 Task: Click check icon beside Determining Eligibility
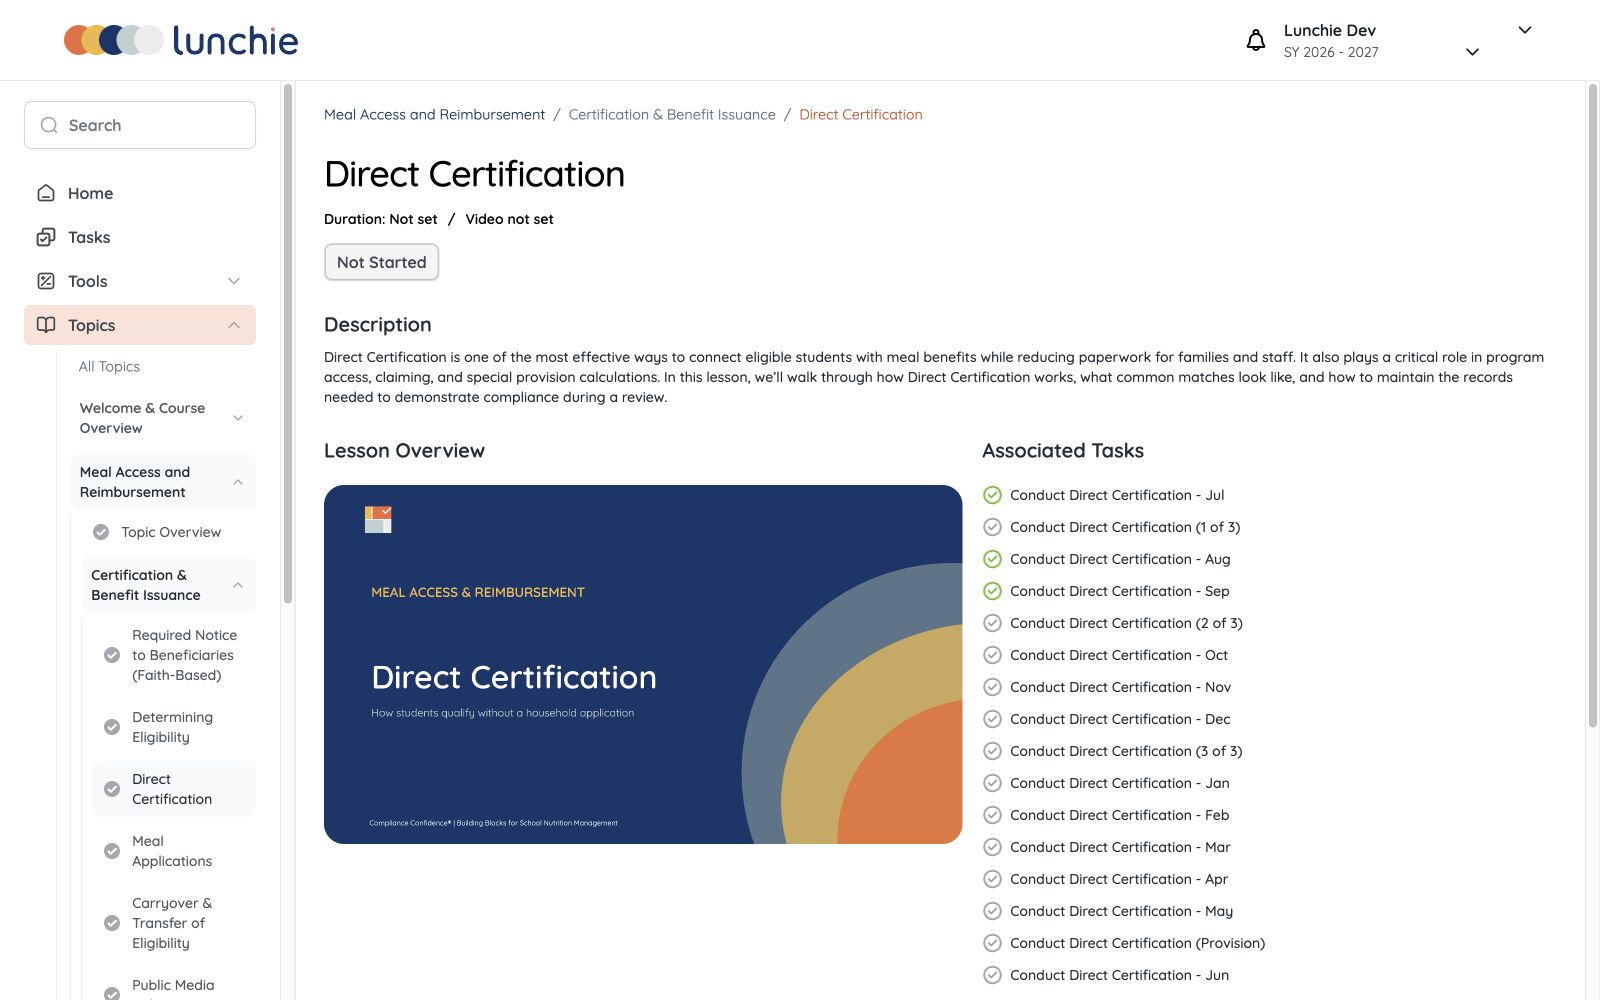pos(112,727)
